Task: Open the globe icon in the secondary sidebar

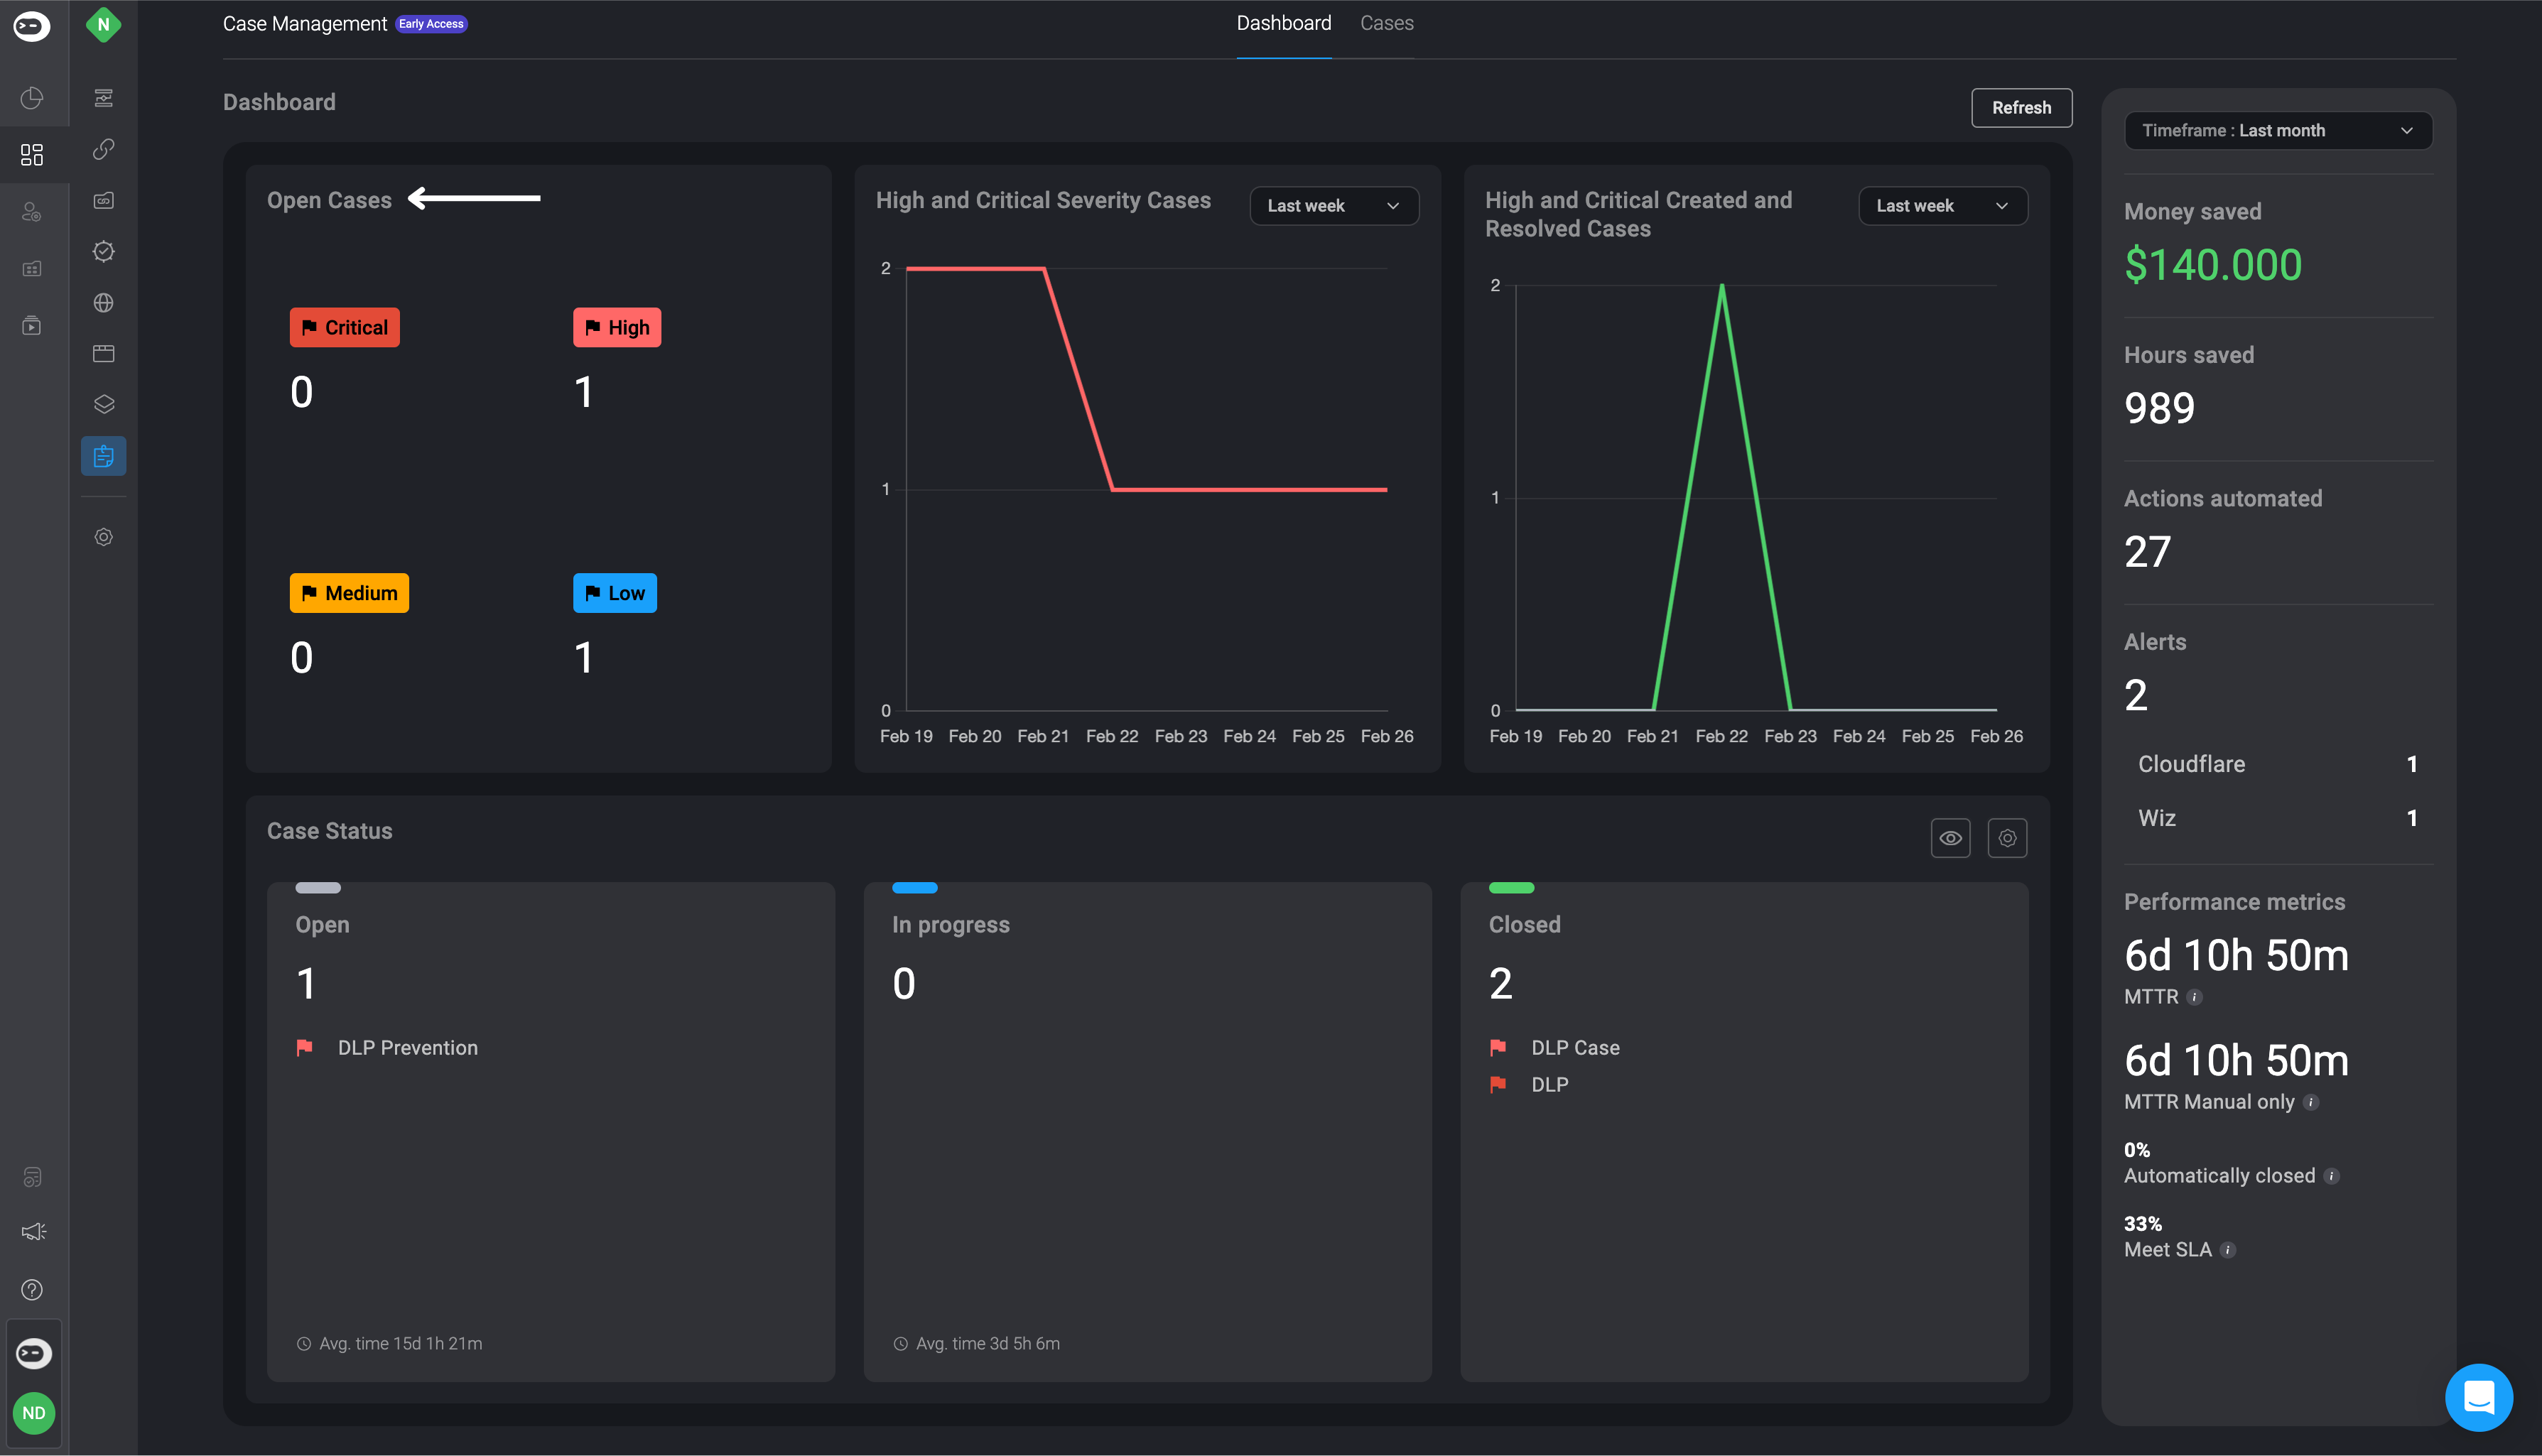Action: click(103, 303)
